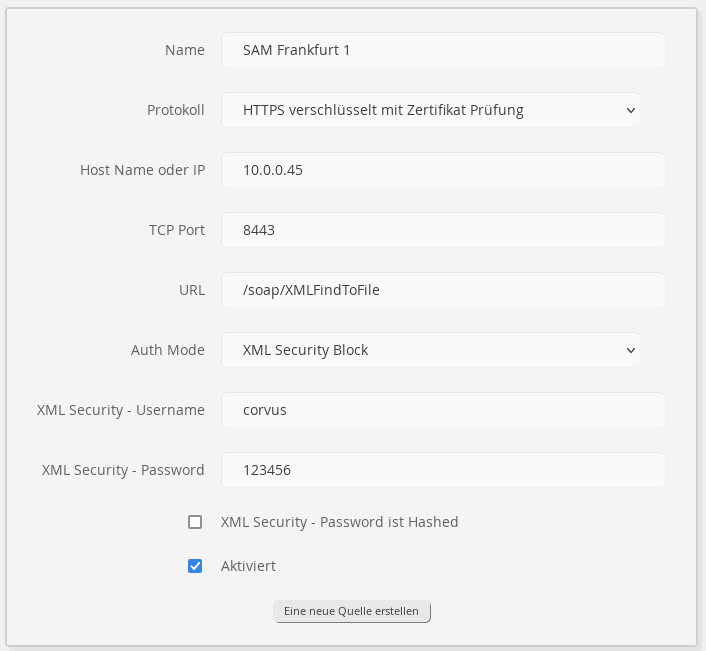Select the URL field with /soap/XMLFindToFile
The height and width of the screenshot is (651, 706).
[x=442, y=290]
